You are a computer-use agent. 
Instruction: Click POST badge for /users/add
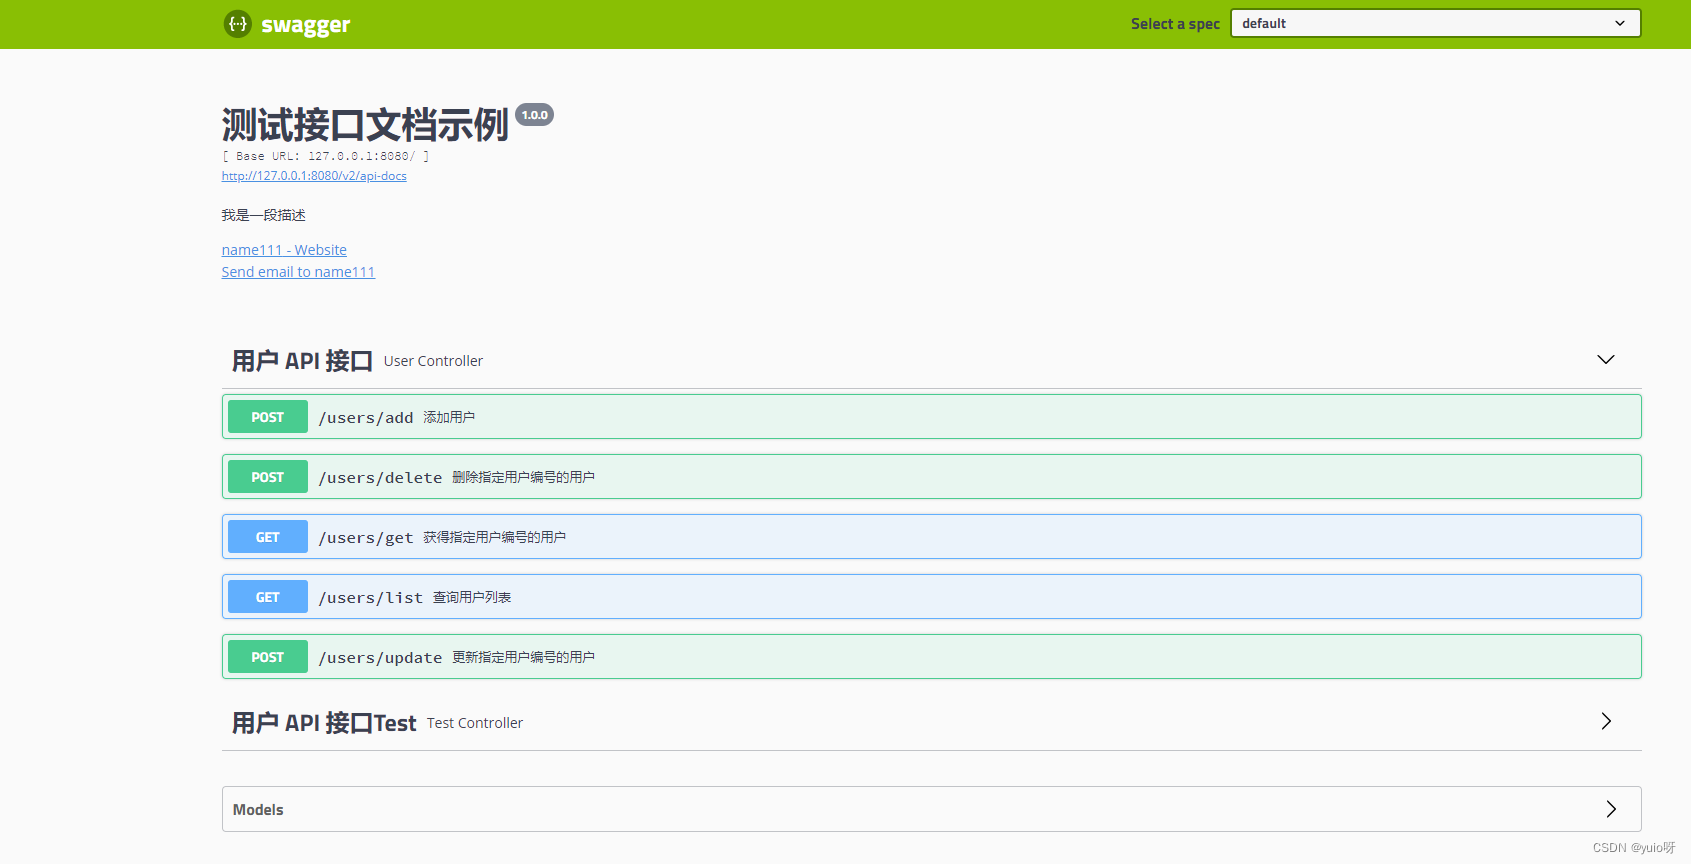(x=268, y=417)
